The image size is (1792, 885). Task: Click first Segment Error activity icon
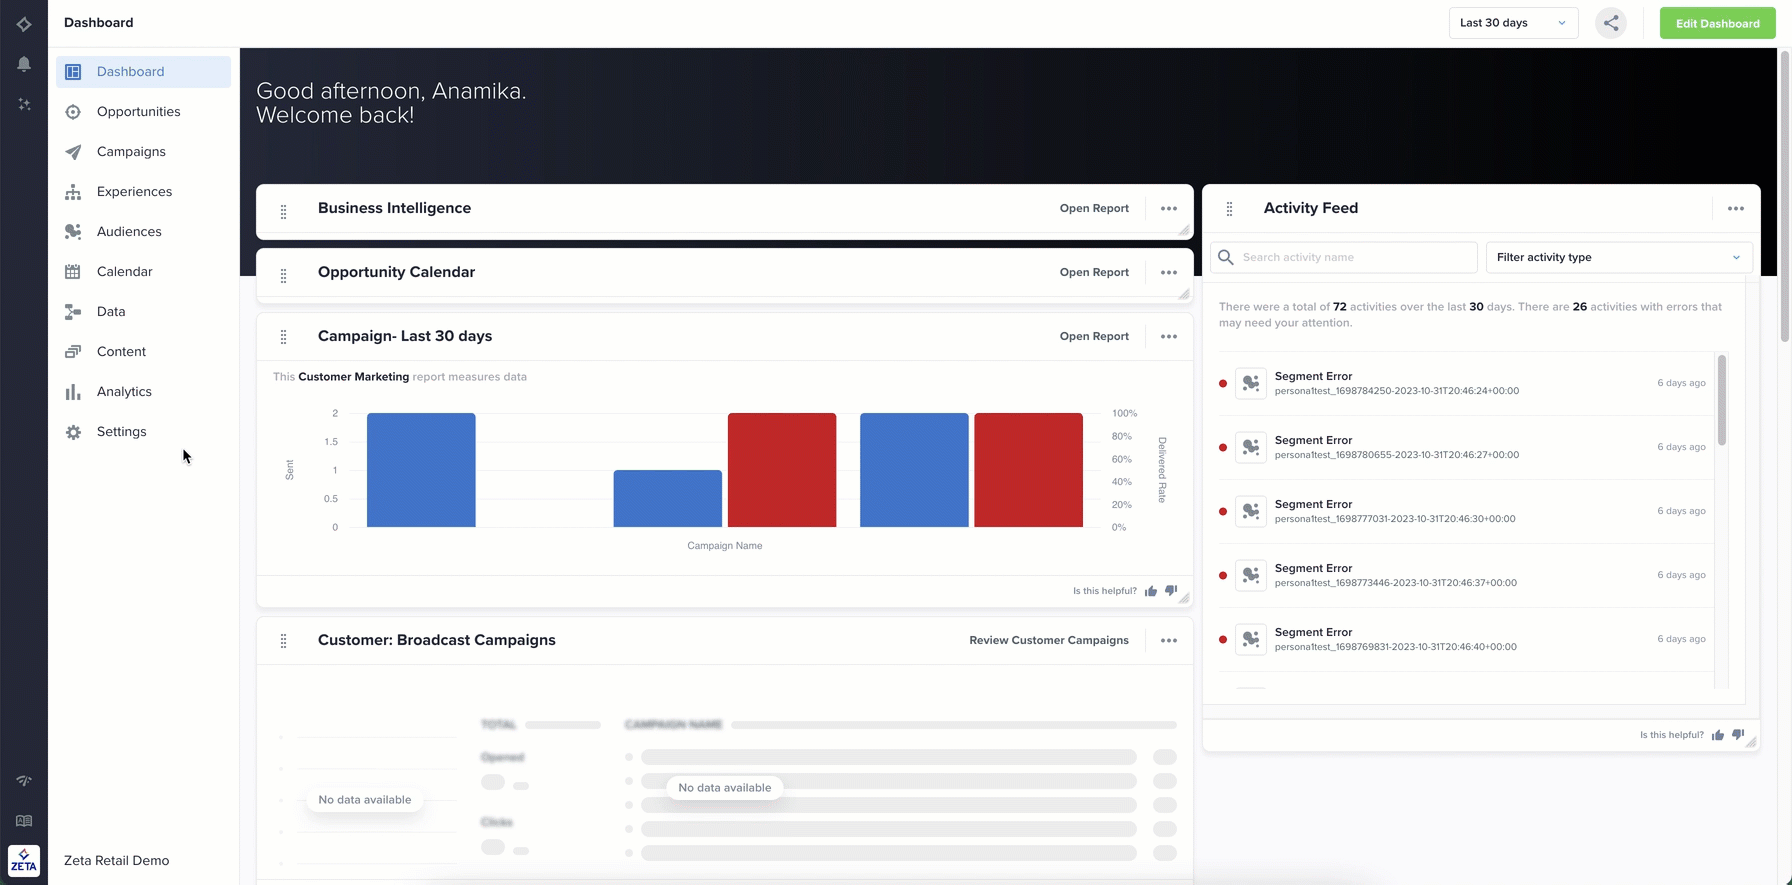click(1251, 383)
